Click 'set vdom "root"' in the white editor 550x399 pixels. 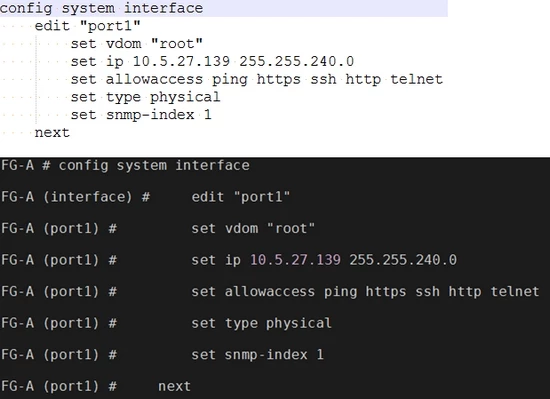tap(136, 44)
